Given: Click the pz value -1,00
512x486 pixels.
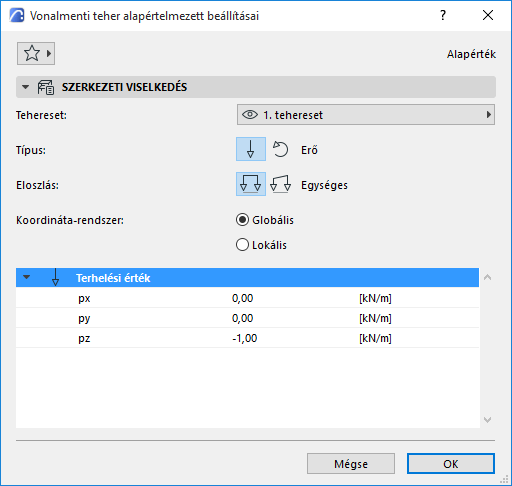Looking at the screenshot, I should click(245, 338).
